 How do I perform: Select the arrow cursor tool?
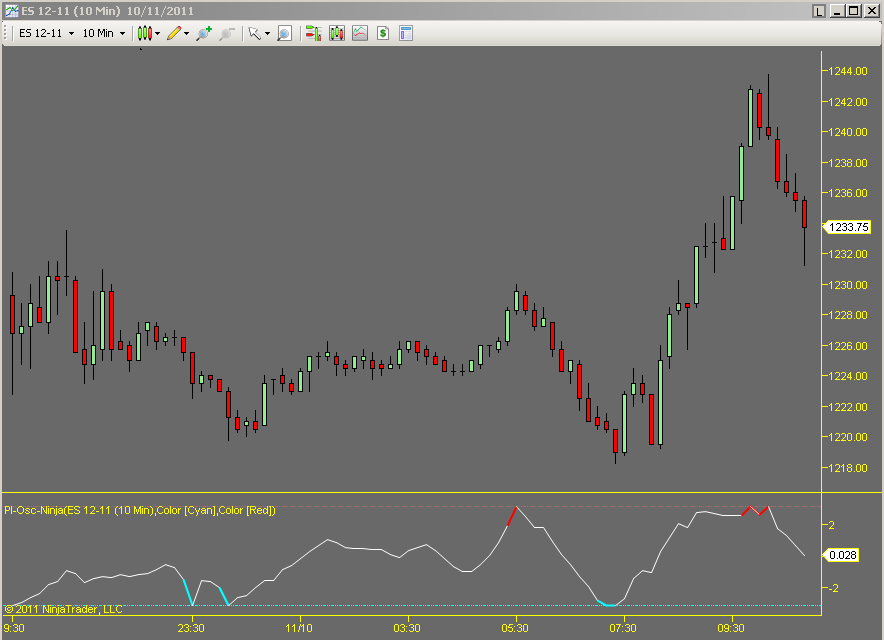253,33
